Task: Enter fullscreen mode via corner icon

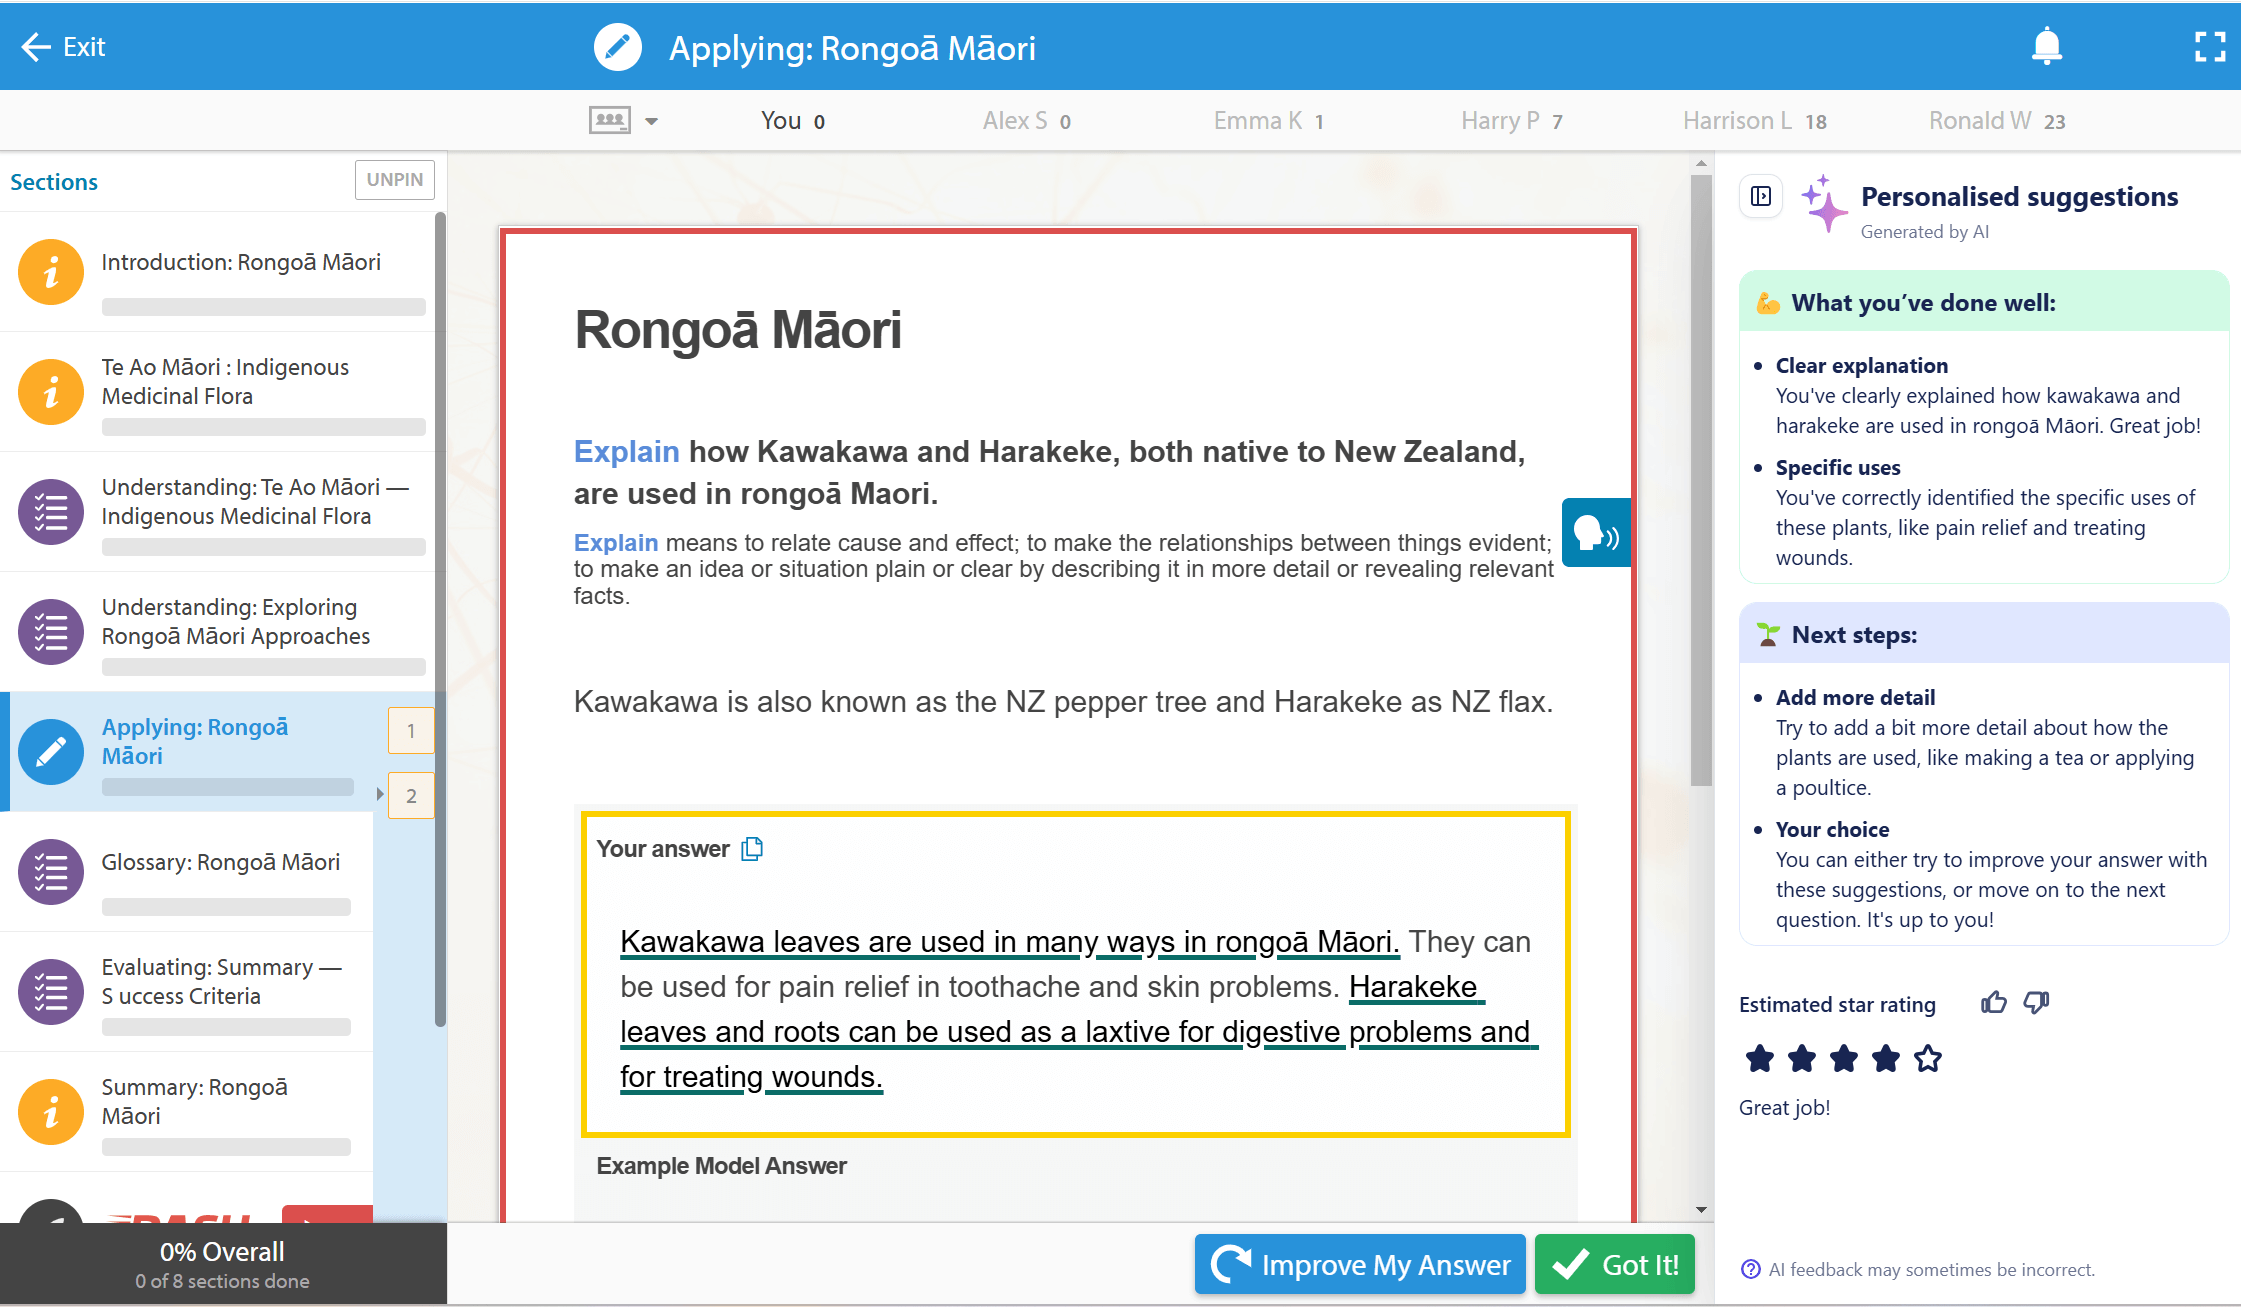Action: click(x=2209, y=46)
